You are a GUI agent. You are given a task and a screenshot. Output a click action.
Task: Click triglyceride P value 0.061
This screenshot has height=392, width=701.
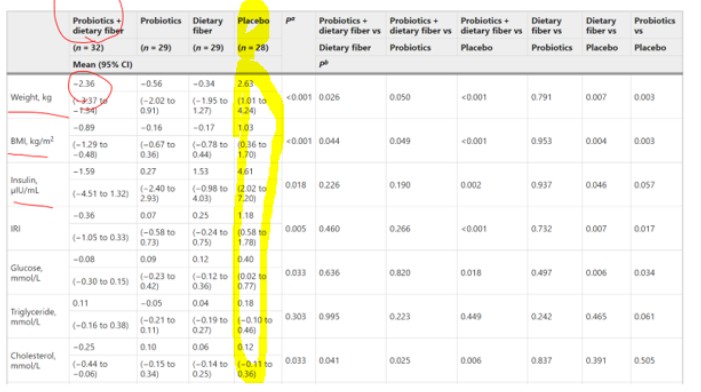click(644, 316)
